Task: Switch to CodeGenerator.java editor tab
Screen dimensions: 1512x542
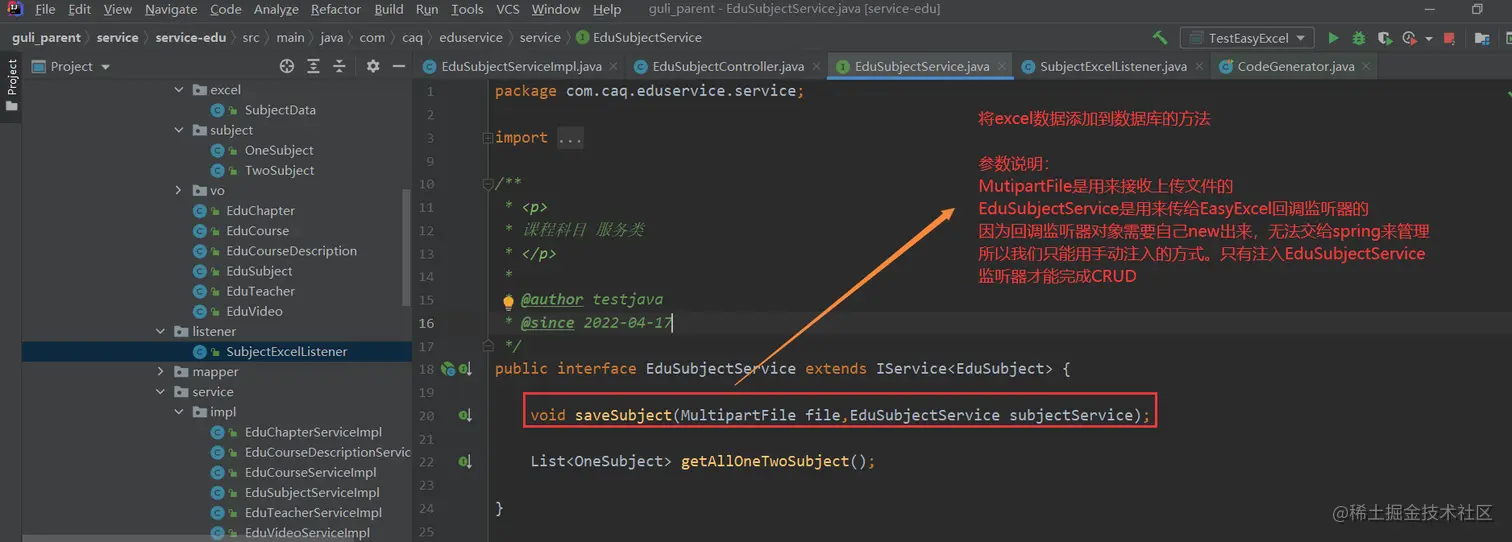Action: 1296,67
